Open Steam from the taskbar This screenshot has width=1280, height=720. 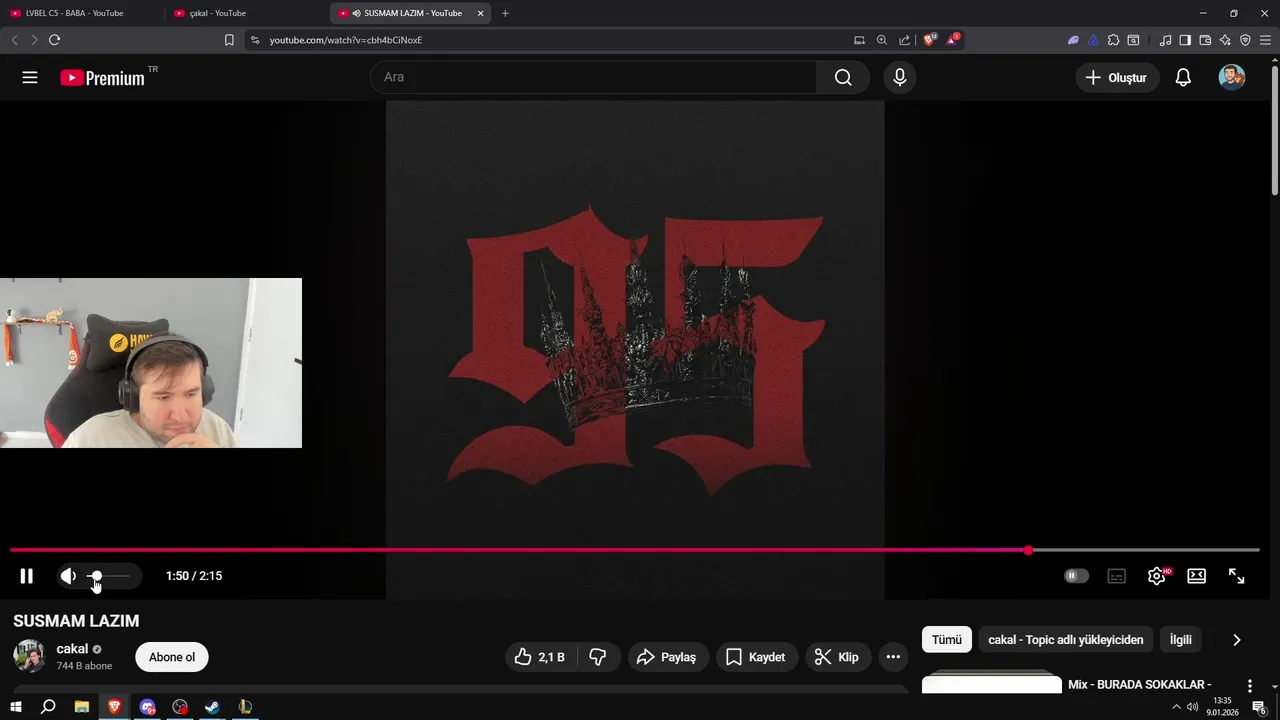coord(212,707)
